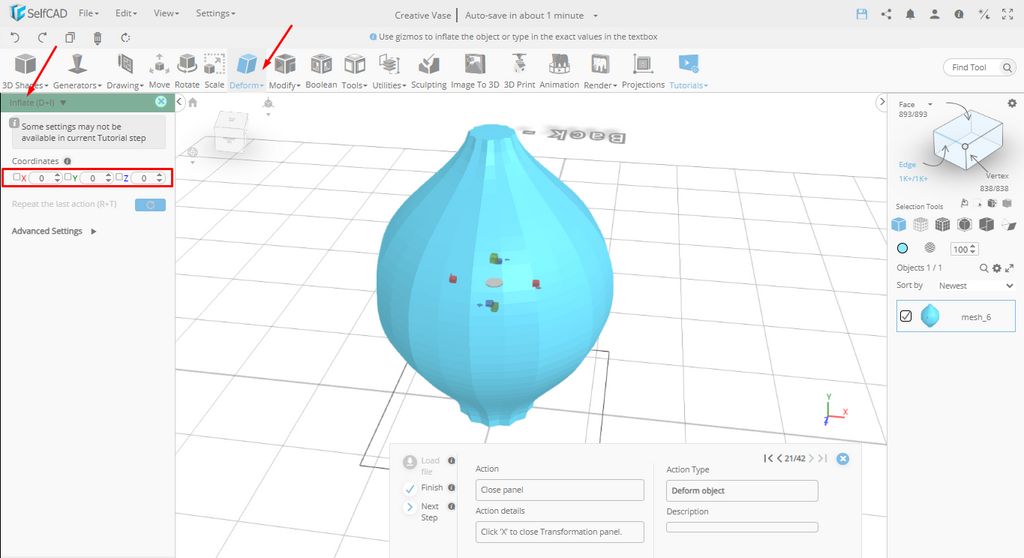
Task: Click the redo arrow icon
Action: click(x=42, y=37)
